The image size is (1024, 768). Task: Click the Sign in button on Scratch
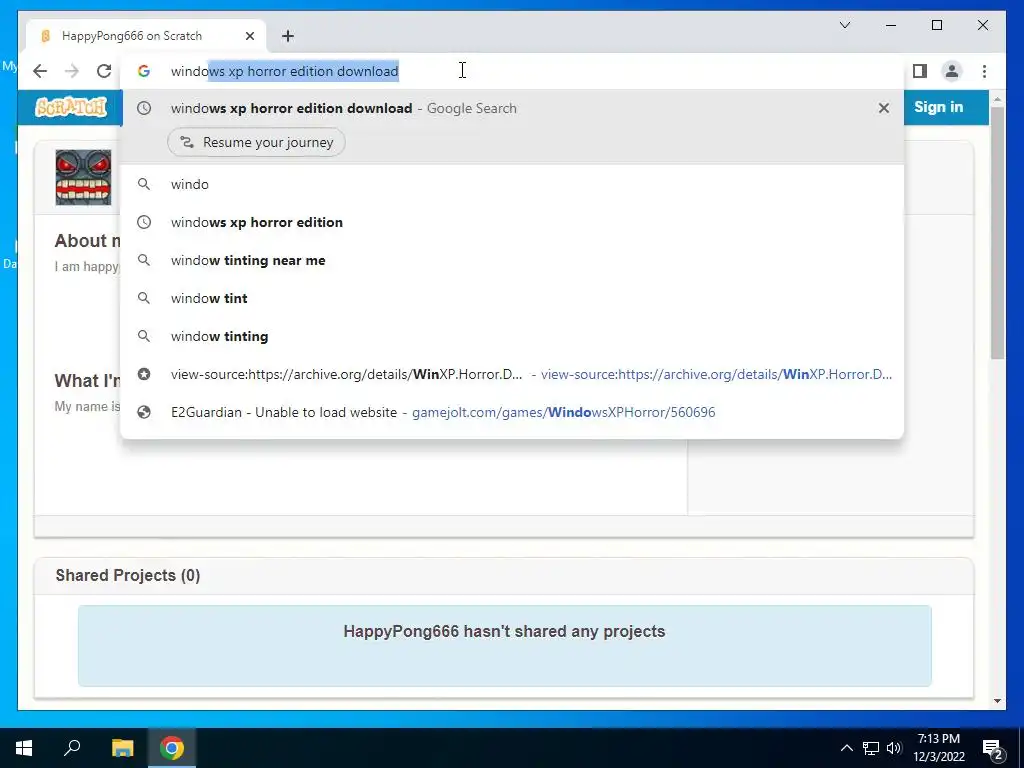pyautogui.click(x=938, y=107)
